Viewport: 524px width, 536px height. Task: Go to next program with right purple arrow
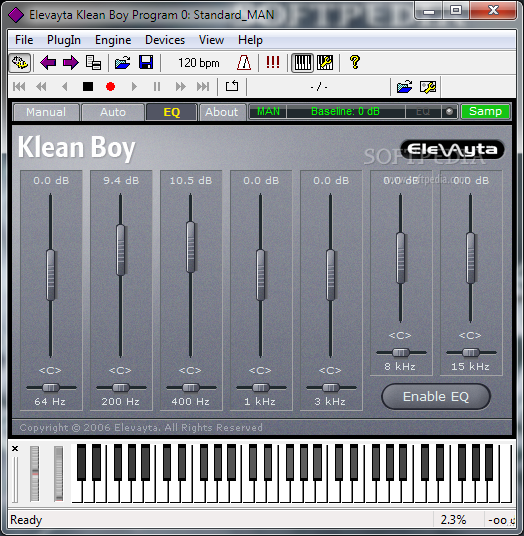[x=71, y=63]
